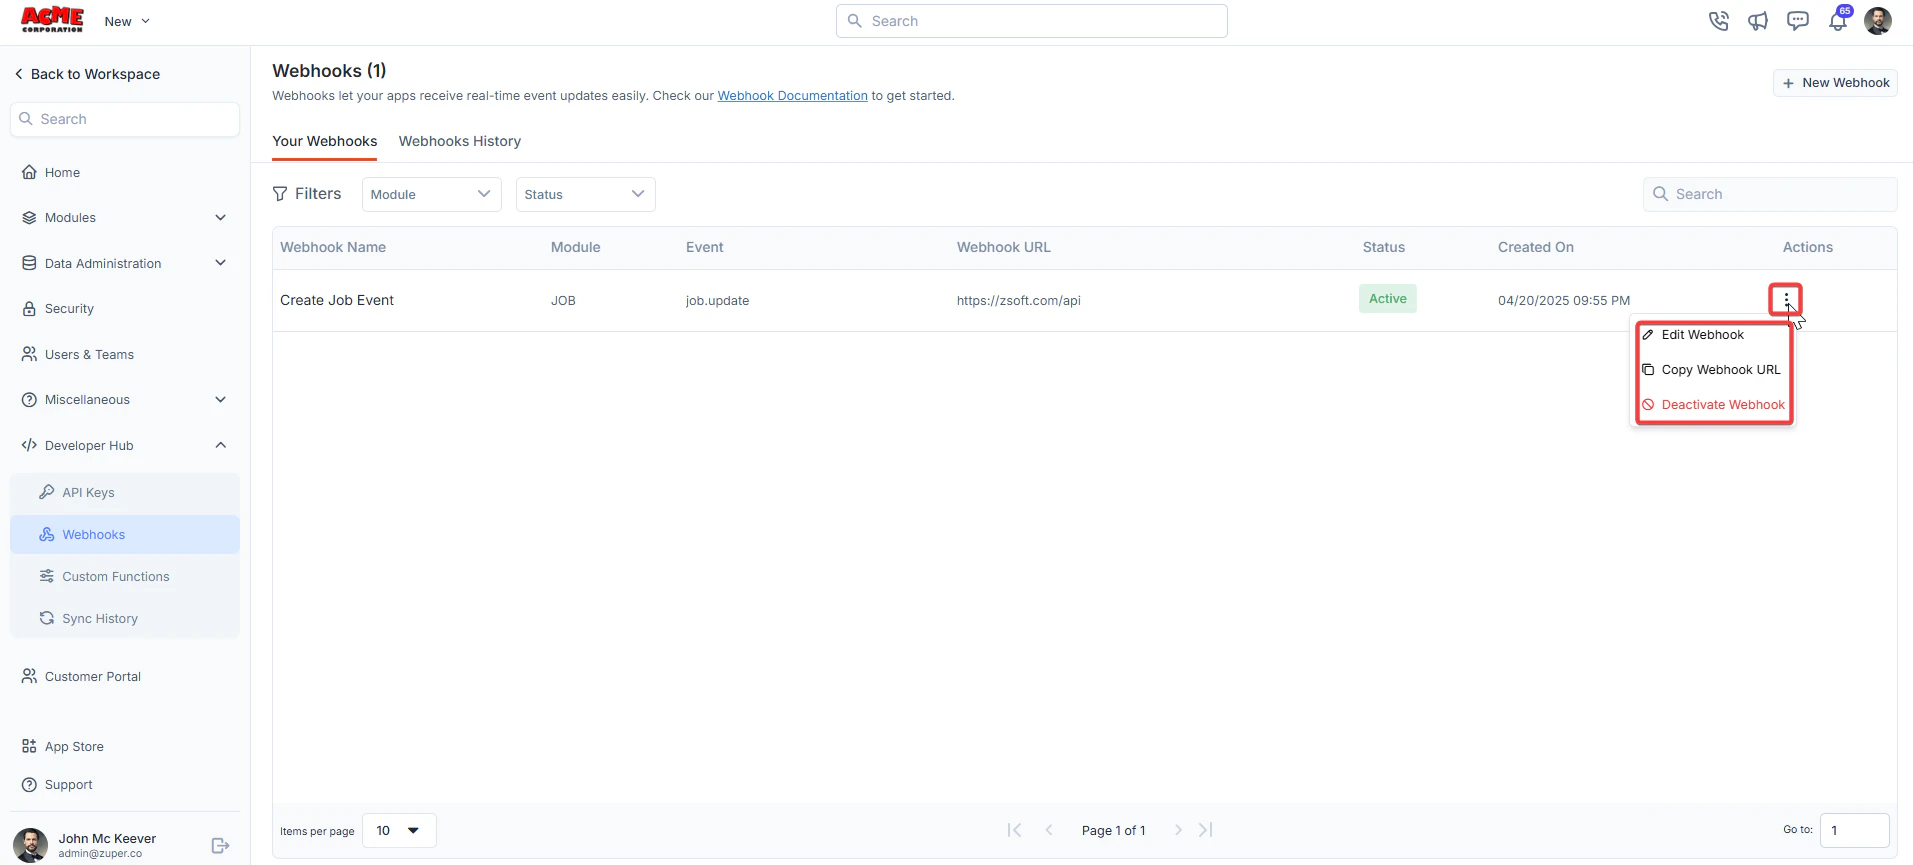
Task: Click the https://zsoft.com/api URL cell
Action: tap(1018, 300)
